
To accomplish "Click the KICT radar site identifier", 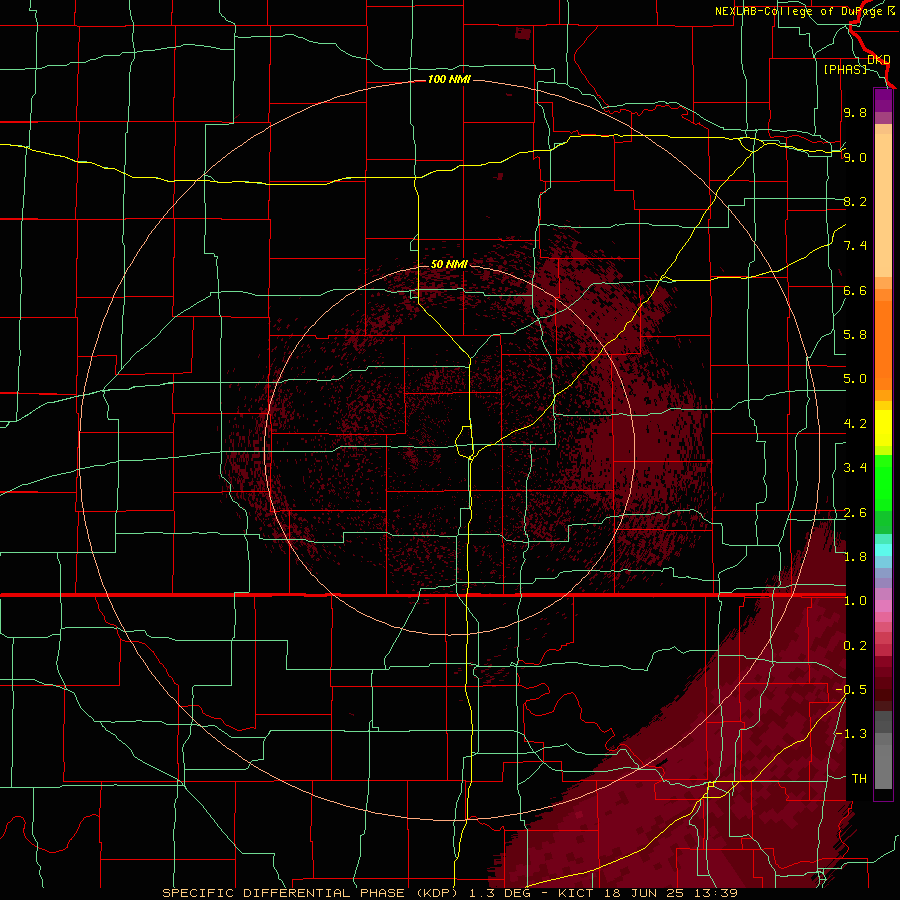I will pyautogui.click(x=576, y=893).
